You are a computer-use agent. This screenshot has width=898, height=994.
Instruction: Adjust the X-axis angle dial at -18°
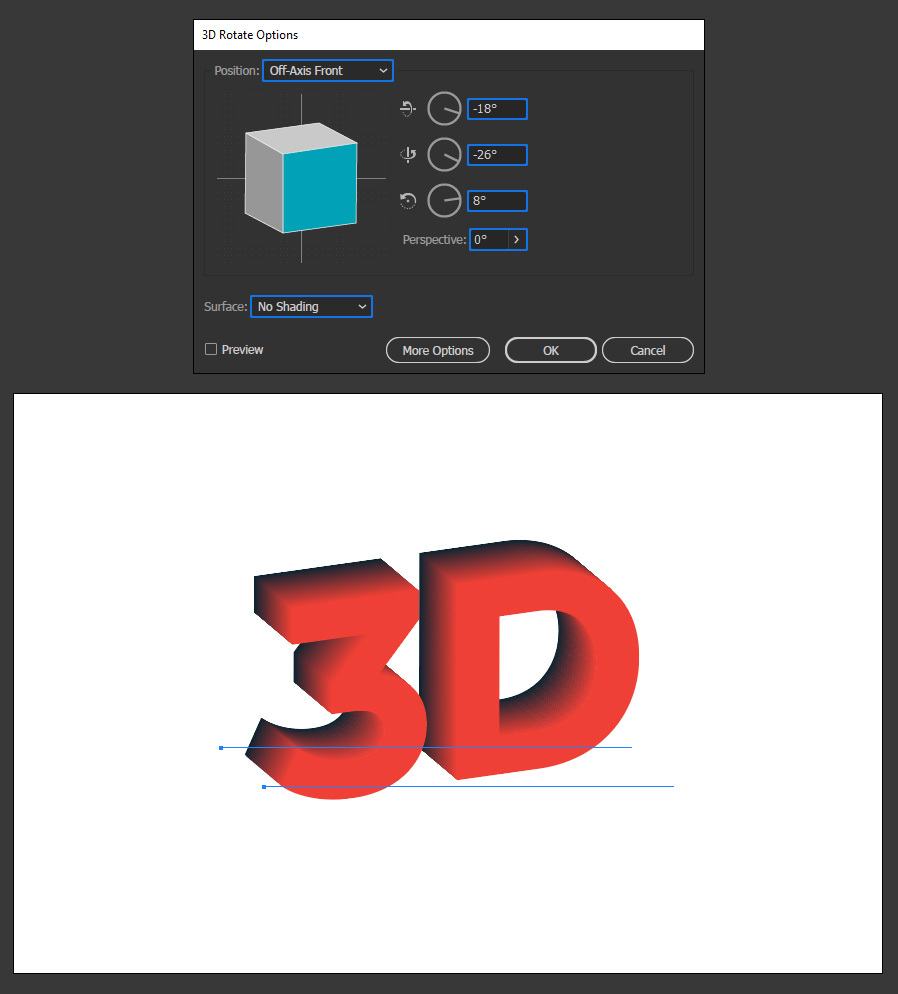pyautogui.click(x=444, y=109)
